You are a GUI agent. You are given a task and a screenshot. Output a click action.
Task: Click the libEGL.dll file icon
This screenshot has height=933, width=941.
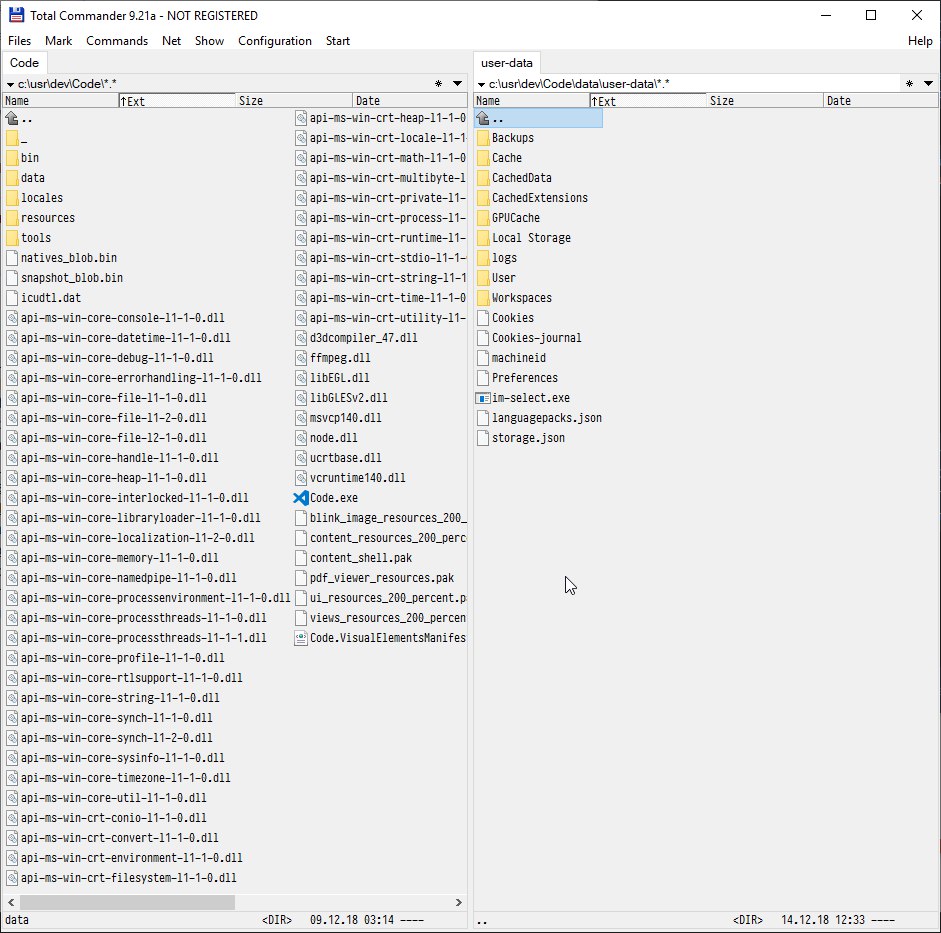(301, 378)
